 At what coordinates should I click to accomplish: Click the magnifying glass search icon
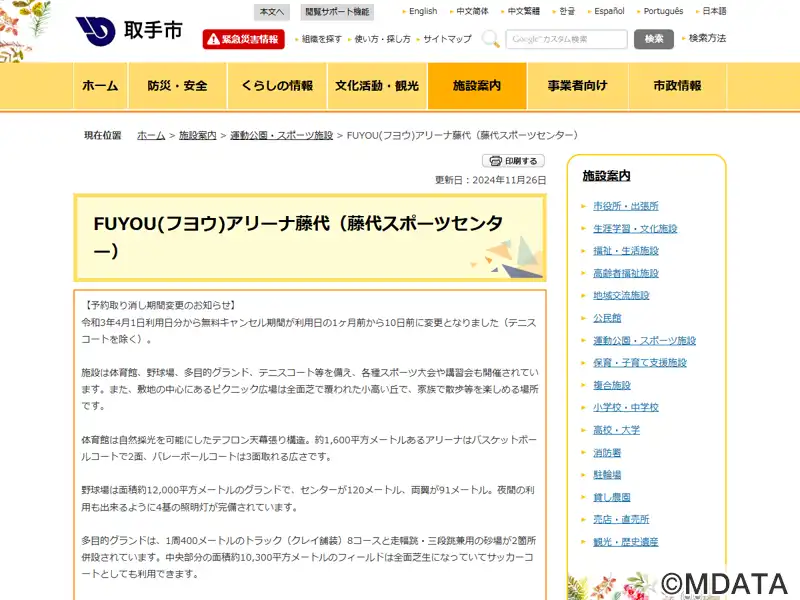491,39
